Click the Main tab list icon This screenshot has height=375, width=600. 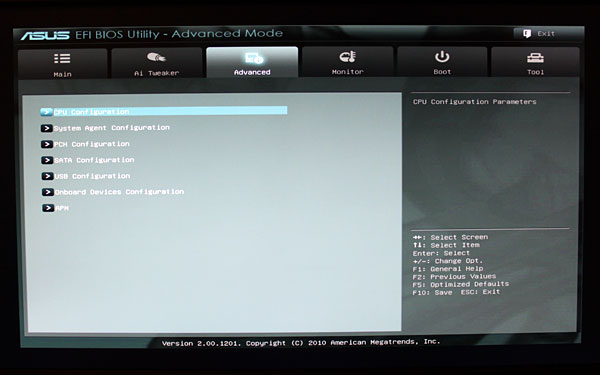tap(62, 58)
